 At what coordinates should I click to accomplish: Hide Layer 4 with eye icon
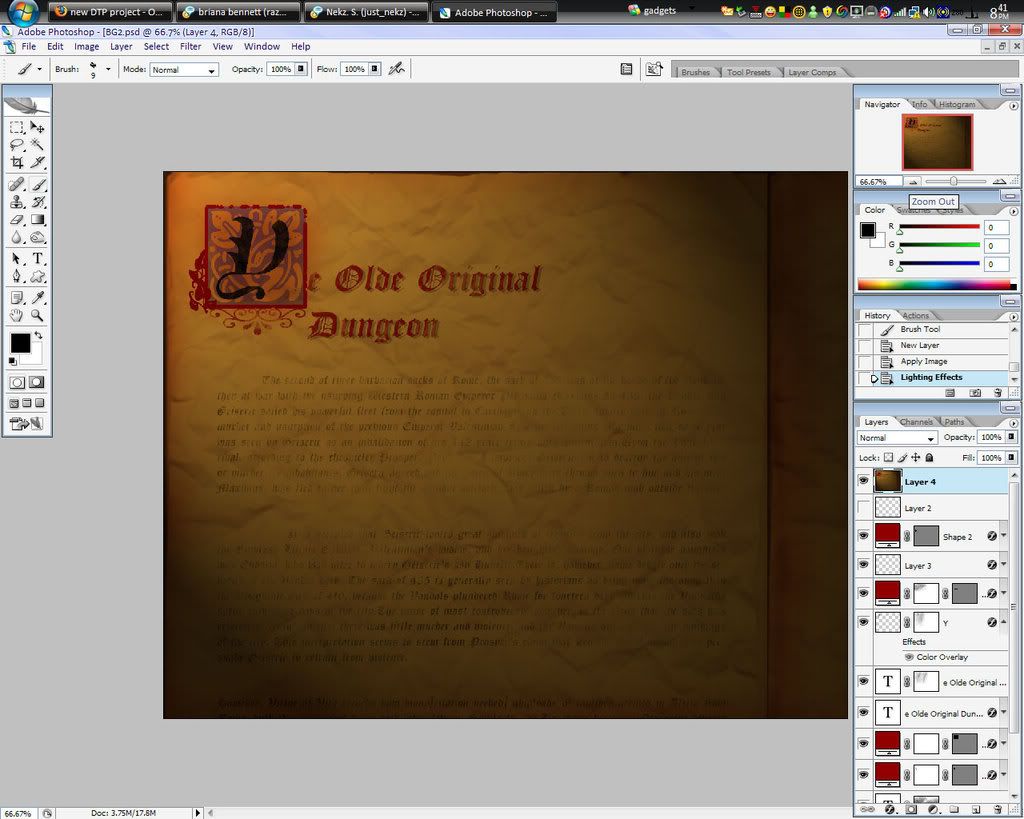pos(864,481)
